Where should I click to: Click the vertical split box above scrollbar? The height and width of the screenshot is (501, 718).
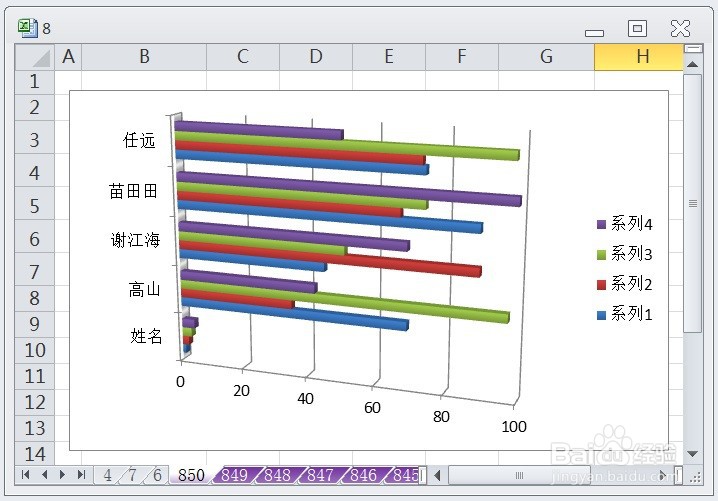coord(693,48)
